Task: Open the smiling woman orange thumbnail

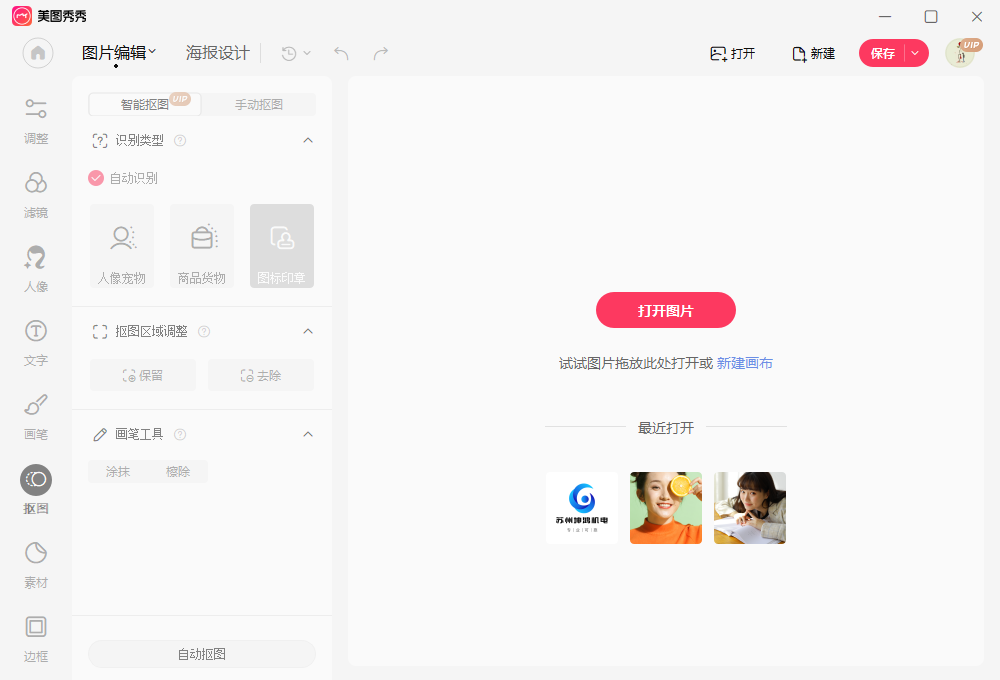Action: (665, 508)
